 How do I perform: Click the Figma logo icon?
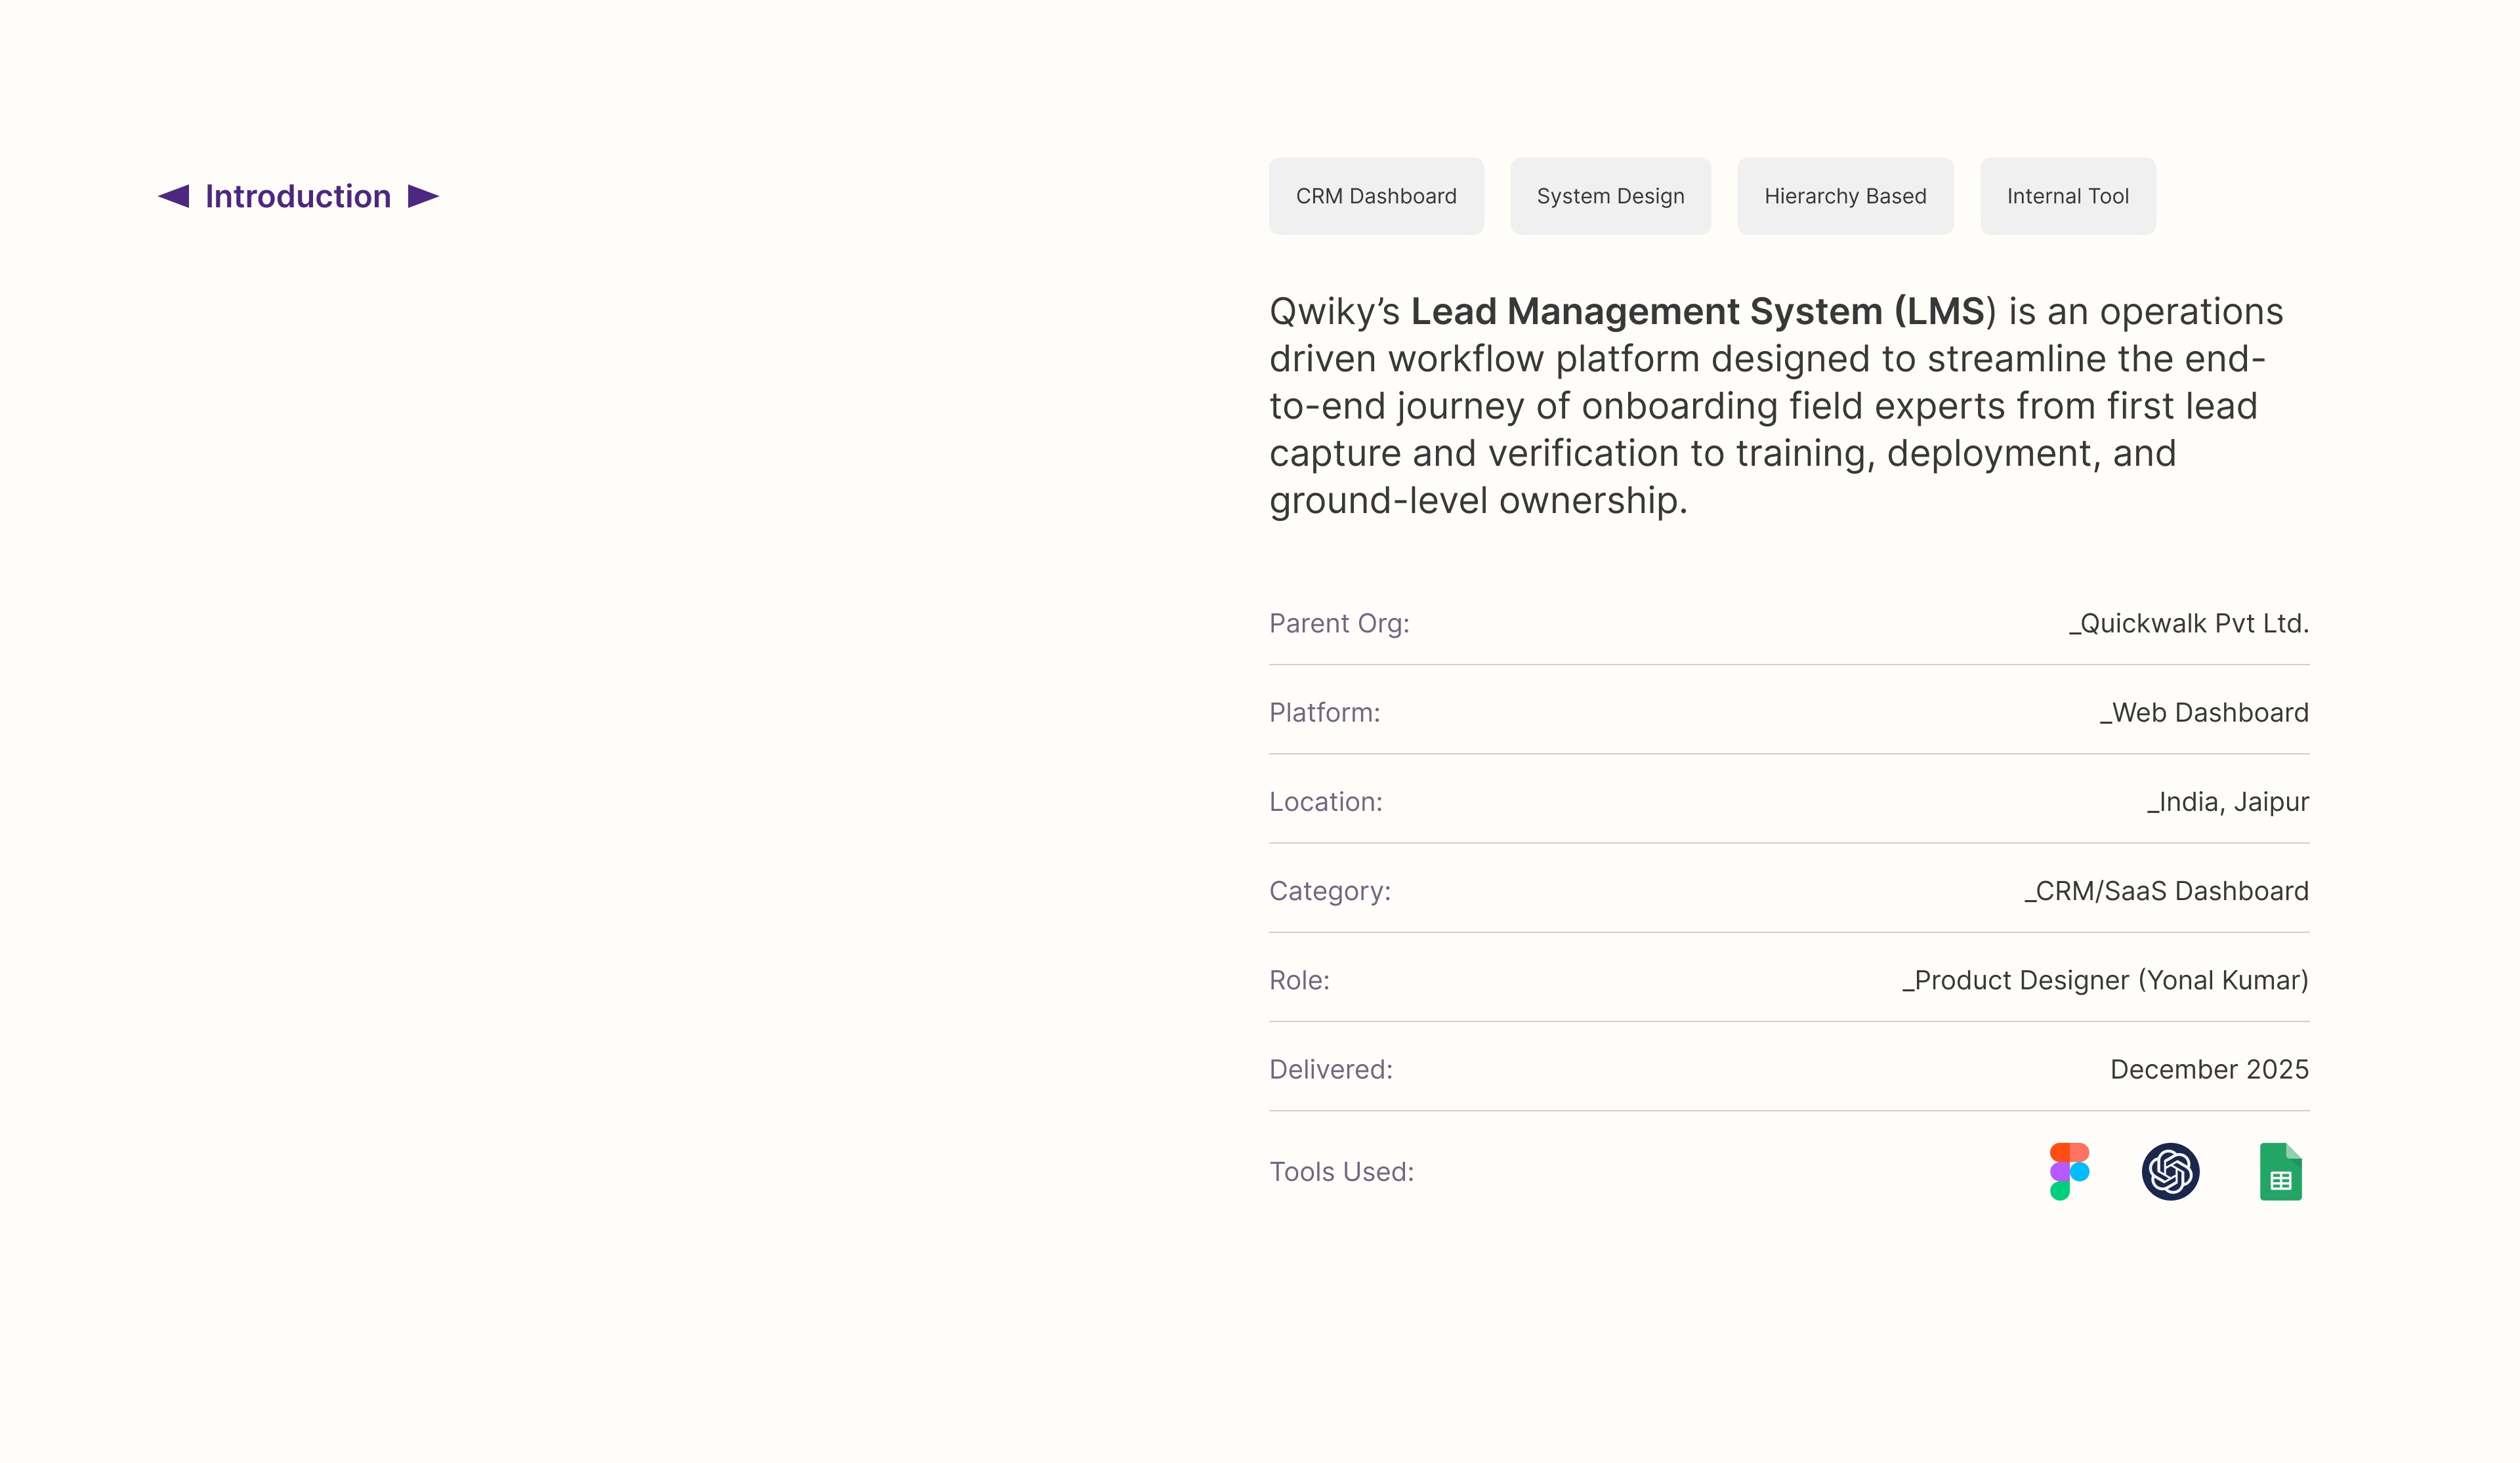coord(2068,1171)
